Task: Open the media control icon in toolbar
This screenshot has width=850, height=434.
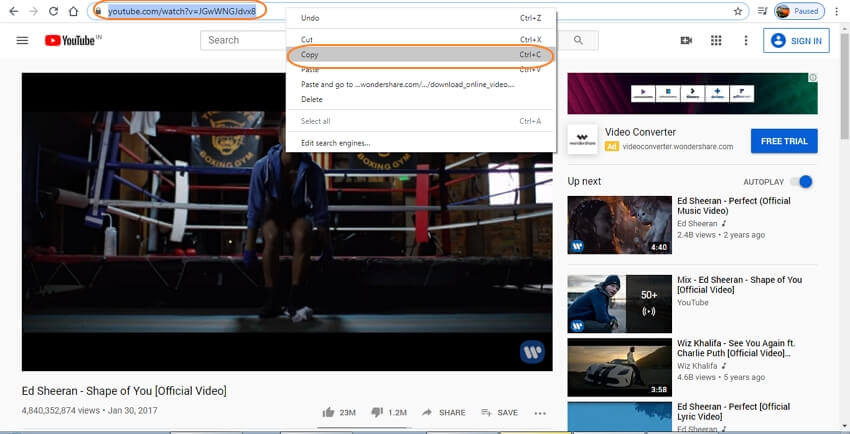Action: tap(763, 11)
